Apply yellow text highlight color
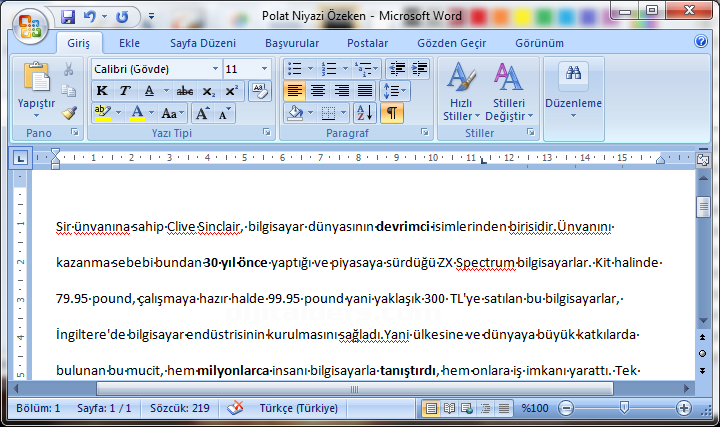Screen dimensions: 720x427 [103, 113]
